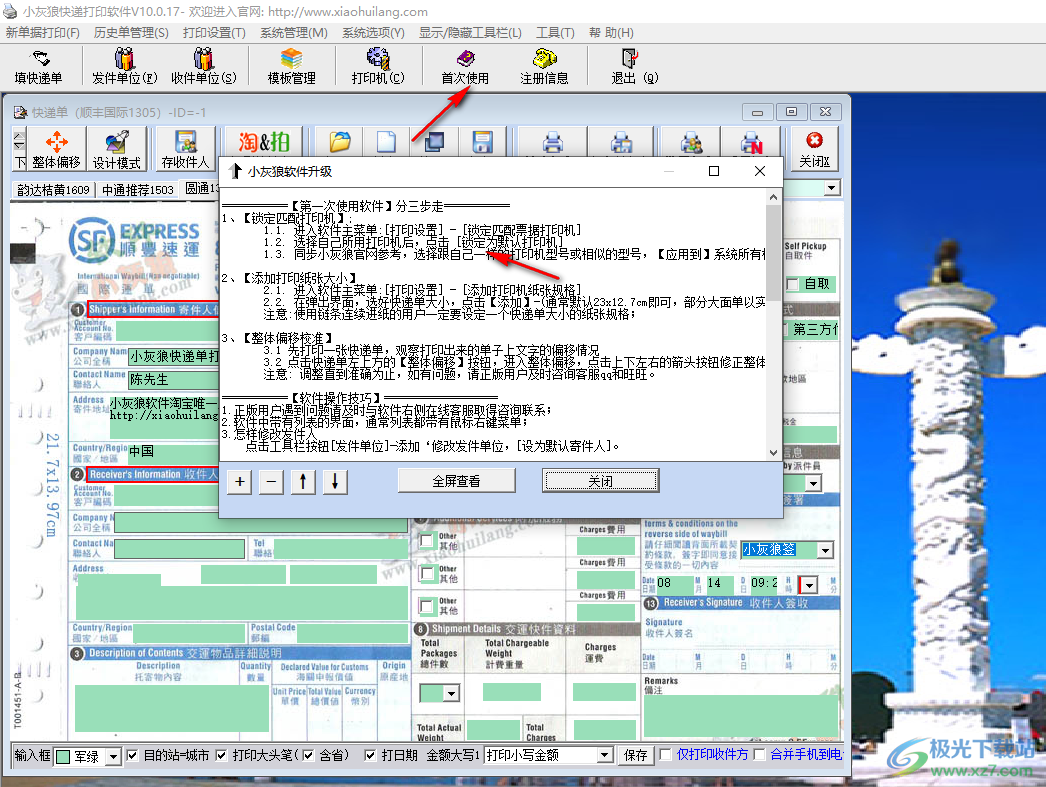
Task: Click the printer icon with red N
Action: (x=751, y=142)
